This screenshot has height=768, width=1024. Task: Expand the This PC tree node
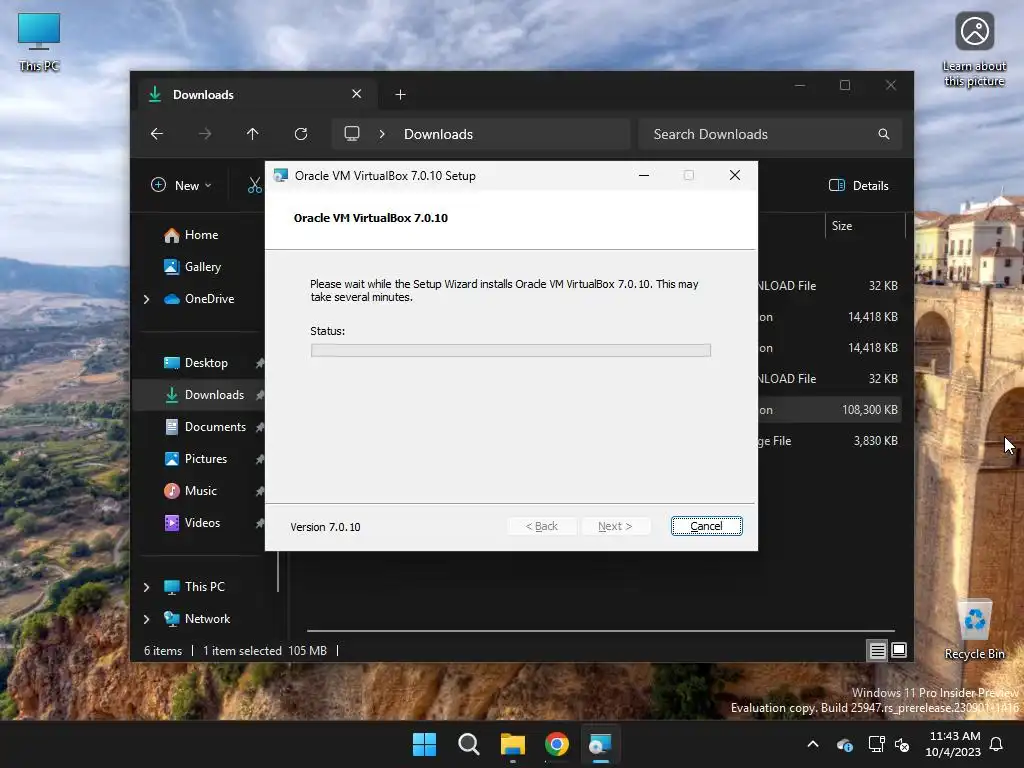(x=146, y=587)
